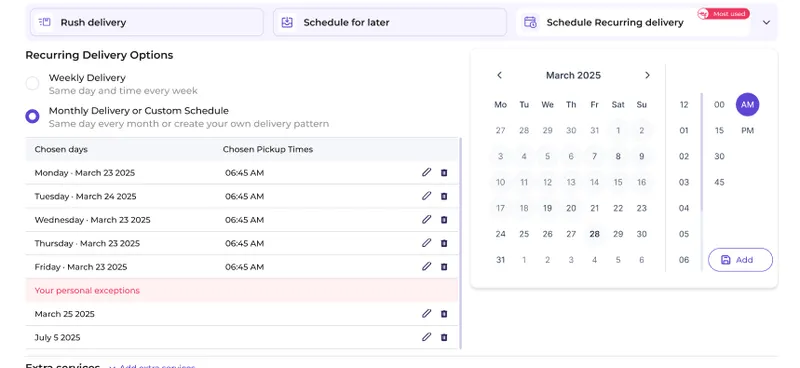
Task: Go to next month in calendar
Action: tap(647, 75)
